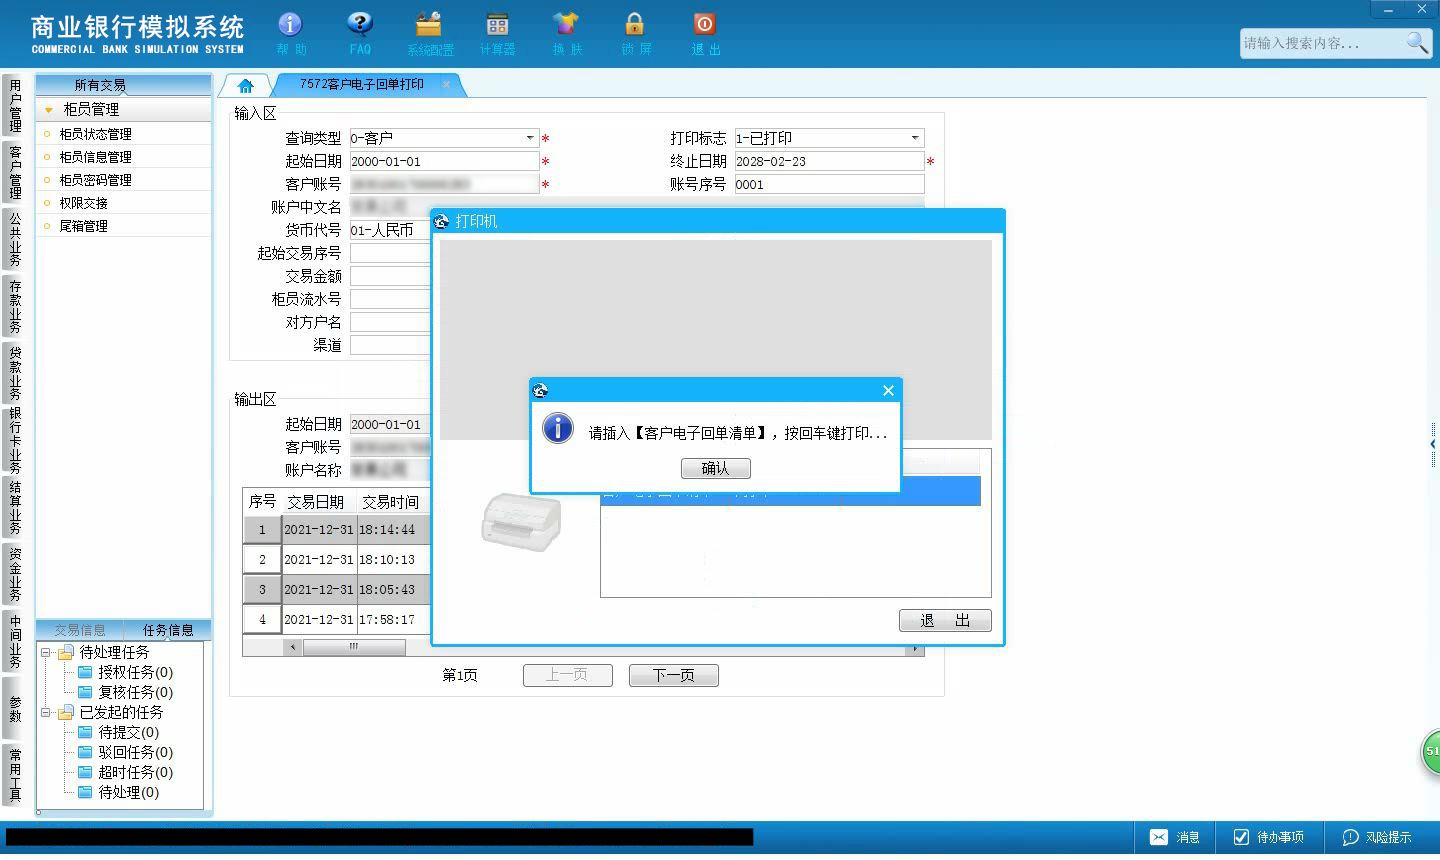Viewport: 1440px width, 860px height.
Task: Open 超时任务(0) folder
Action: (x=126, y=772)
